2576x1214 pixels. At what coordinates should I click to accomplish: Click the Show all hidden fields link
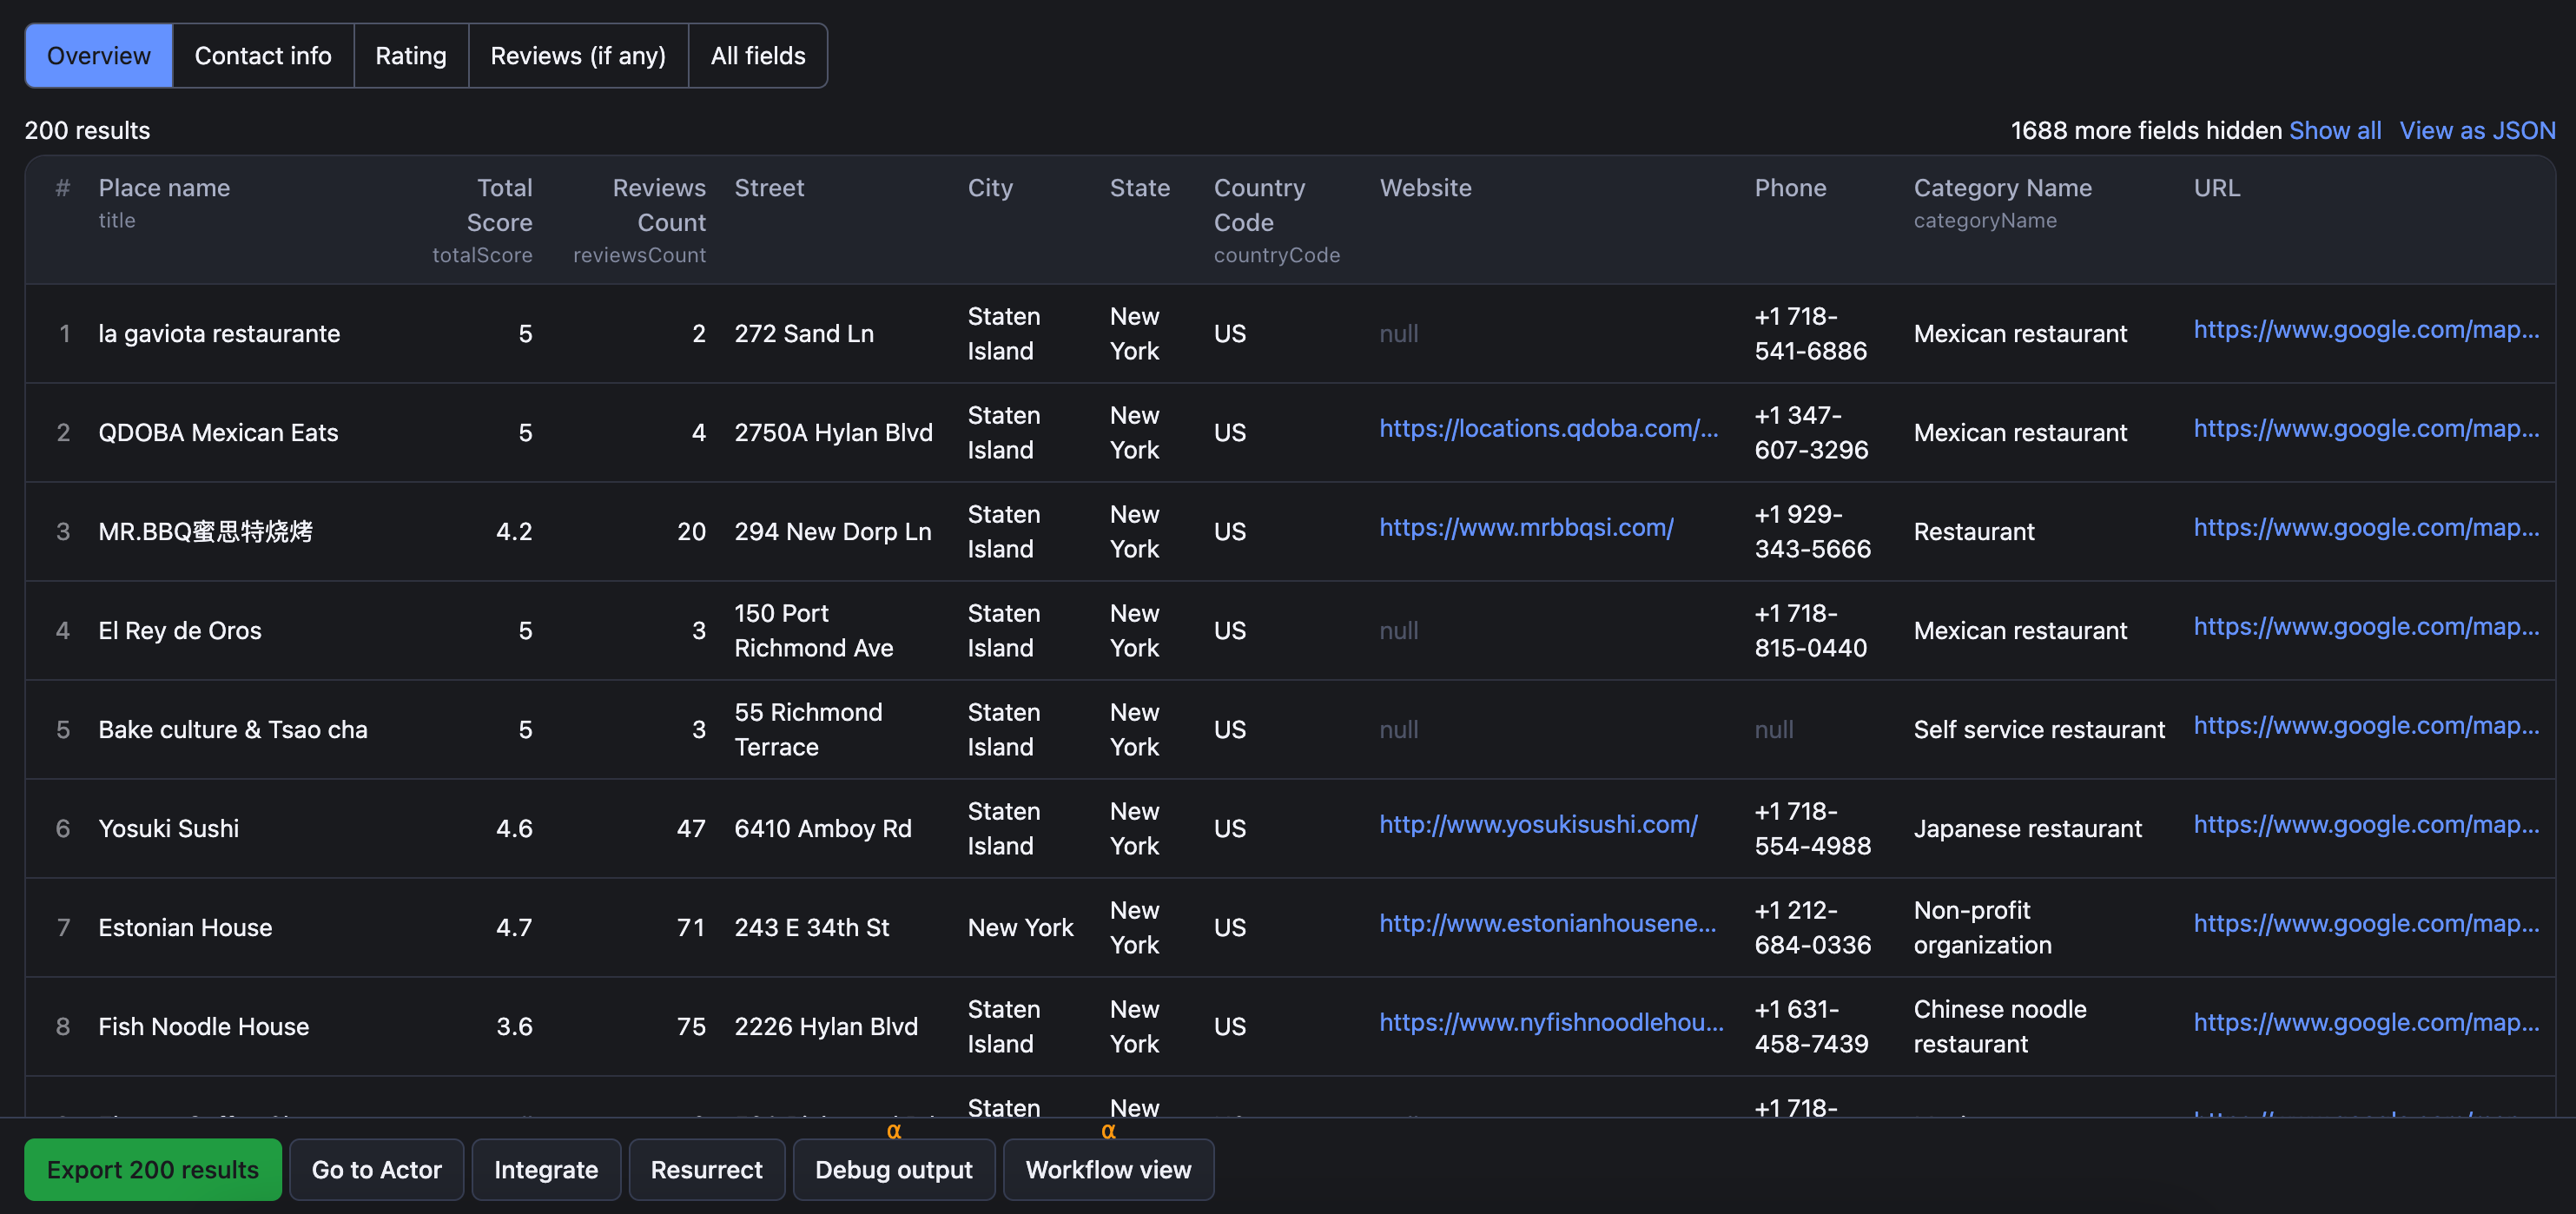(2335, 130)
